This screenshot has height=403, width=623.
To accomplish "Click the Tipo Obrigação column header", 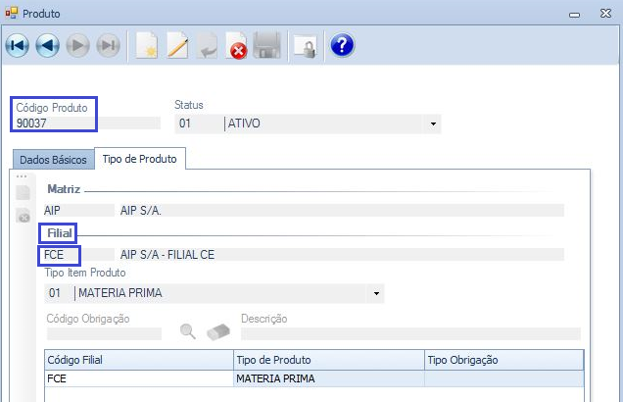I will click(504, 360).
